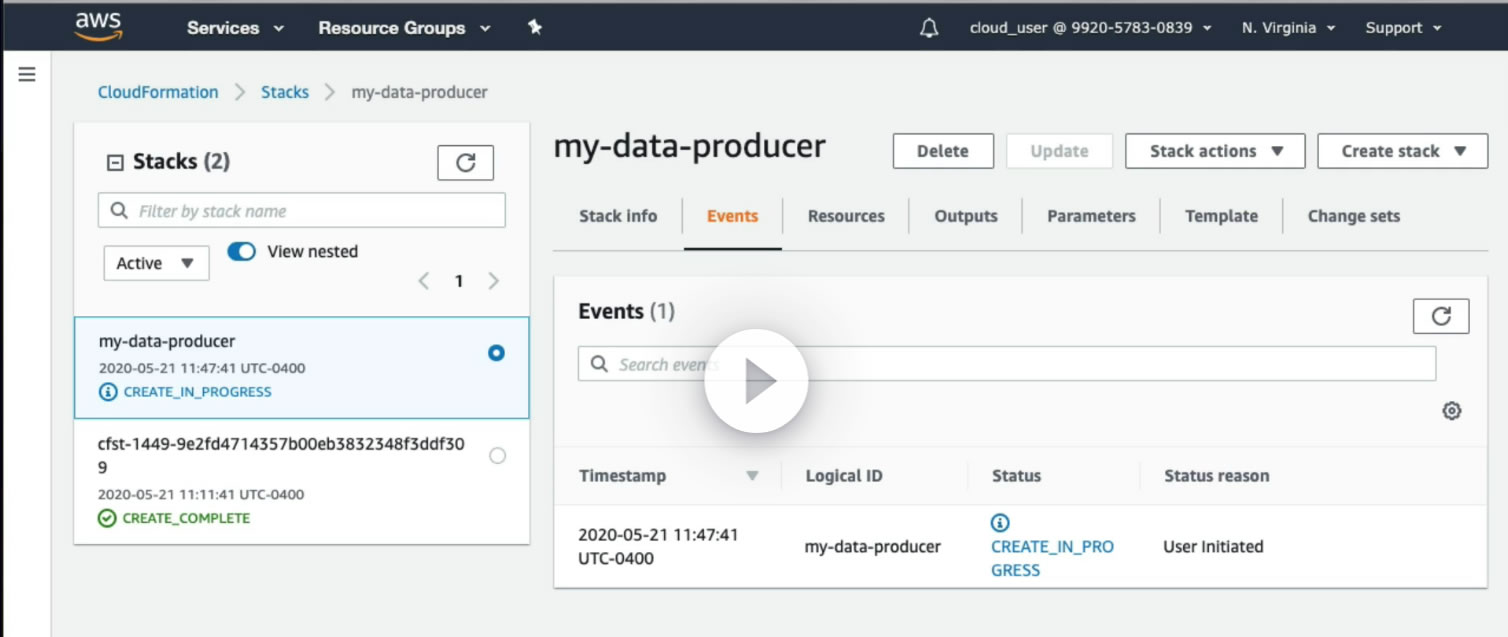Screen dimensions: 1508x637
Task: Open the Create stack dropdown
Action: (x=1402, y=151)
